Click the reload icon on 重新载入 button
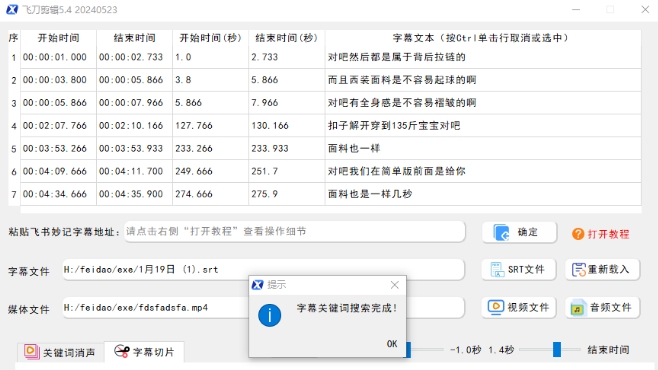The width and height of the screenshot is (658, 370). pos(579,270)
